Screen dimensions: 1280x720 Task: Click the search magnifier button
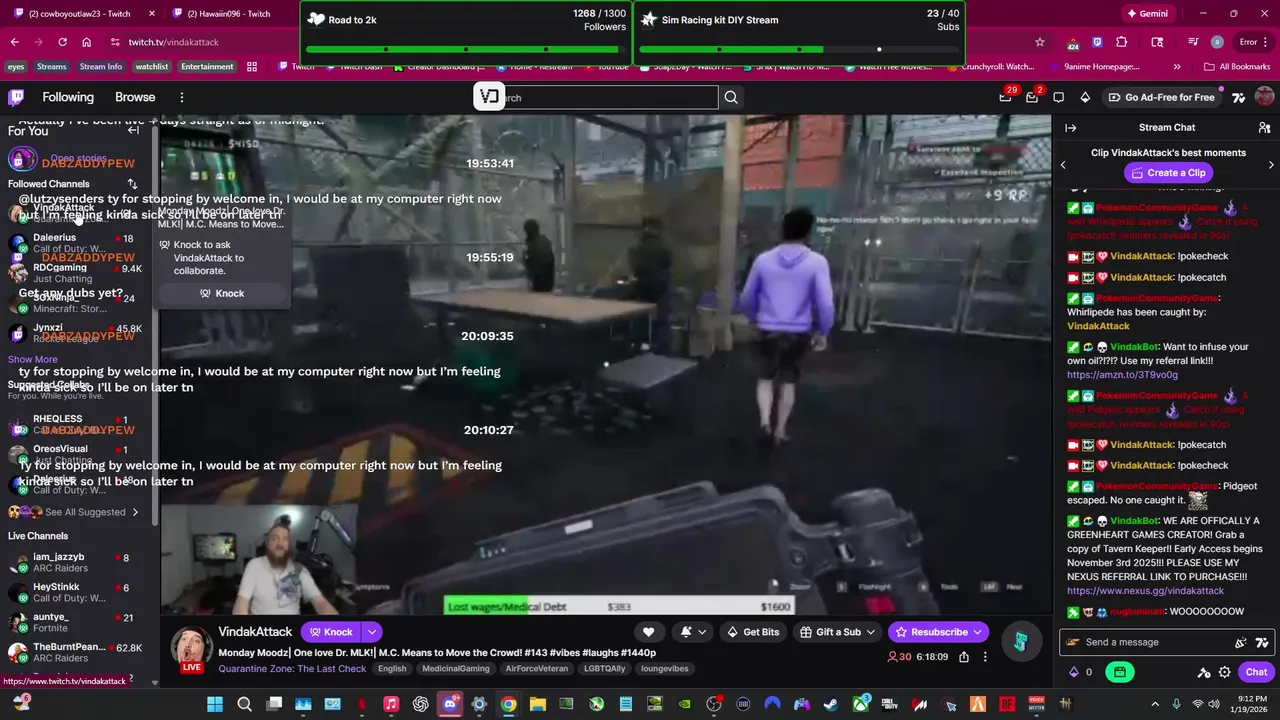(731, 97)
